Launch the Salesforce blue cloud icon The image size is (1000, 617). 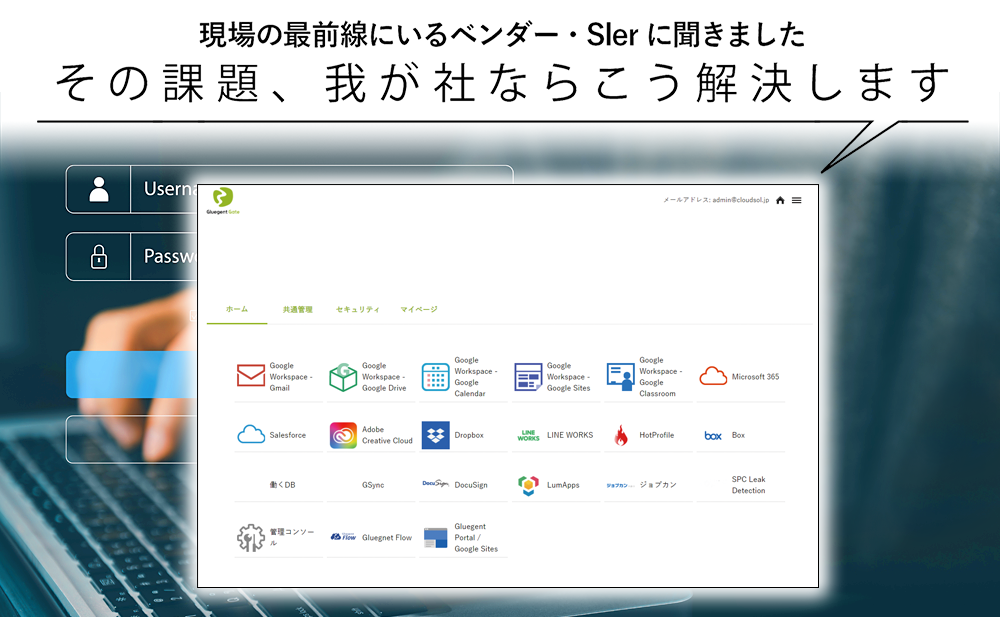click(251, 435)
